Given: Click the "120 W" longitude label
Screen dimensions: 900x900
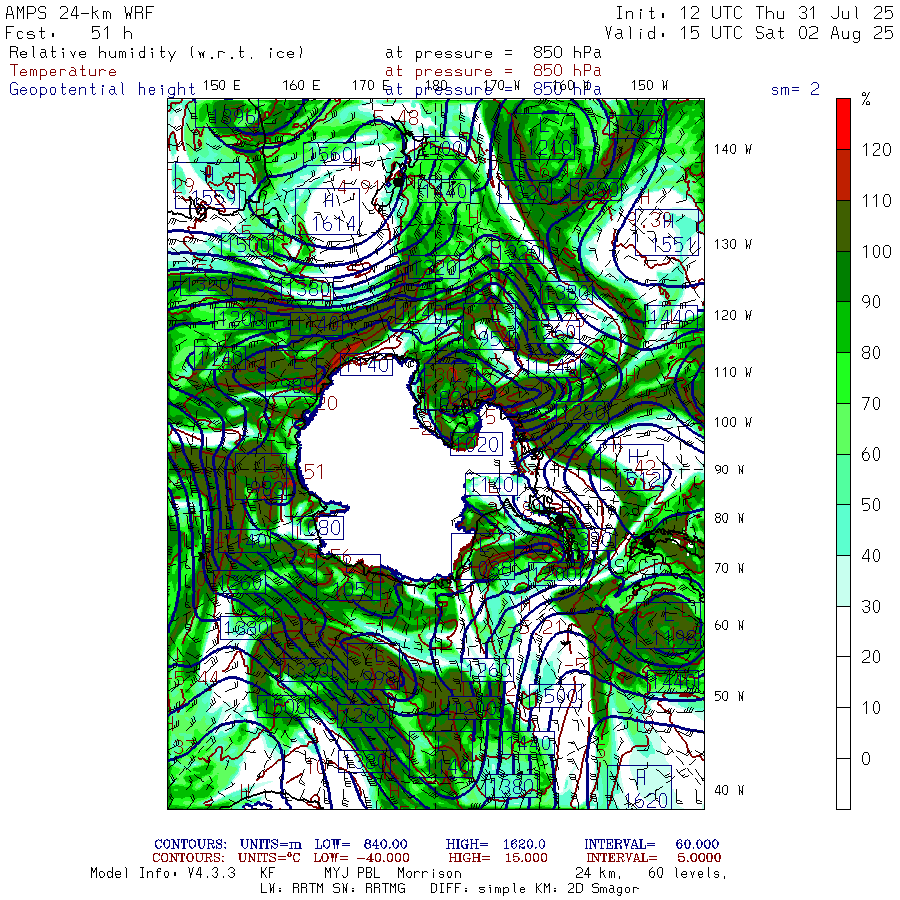Looking at the screenshot, I should [732, 315].
